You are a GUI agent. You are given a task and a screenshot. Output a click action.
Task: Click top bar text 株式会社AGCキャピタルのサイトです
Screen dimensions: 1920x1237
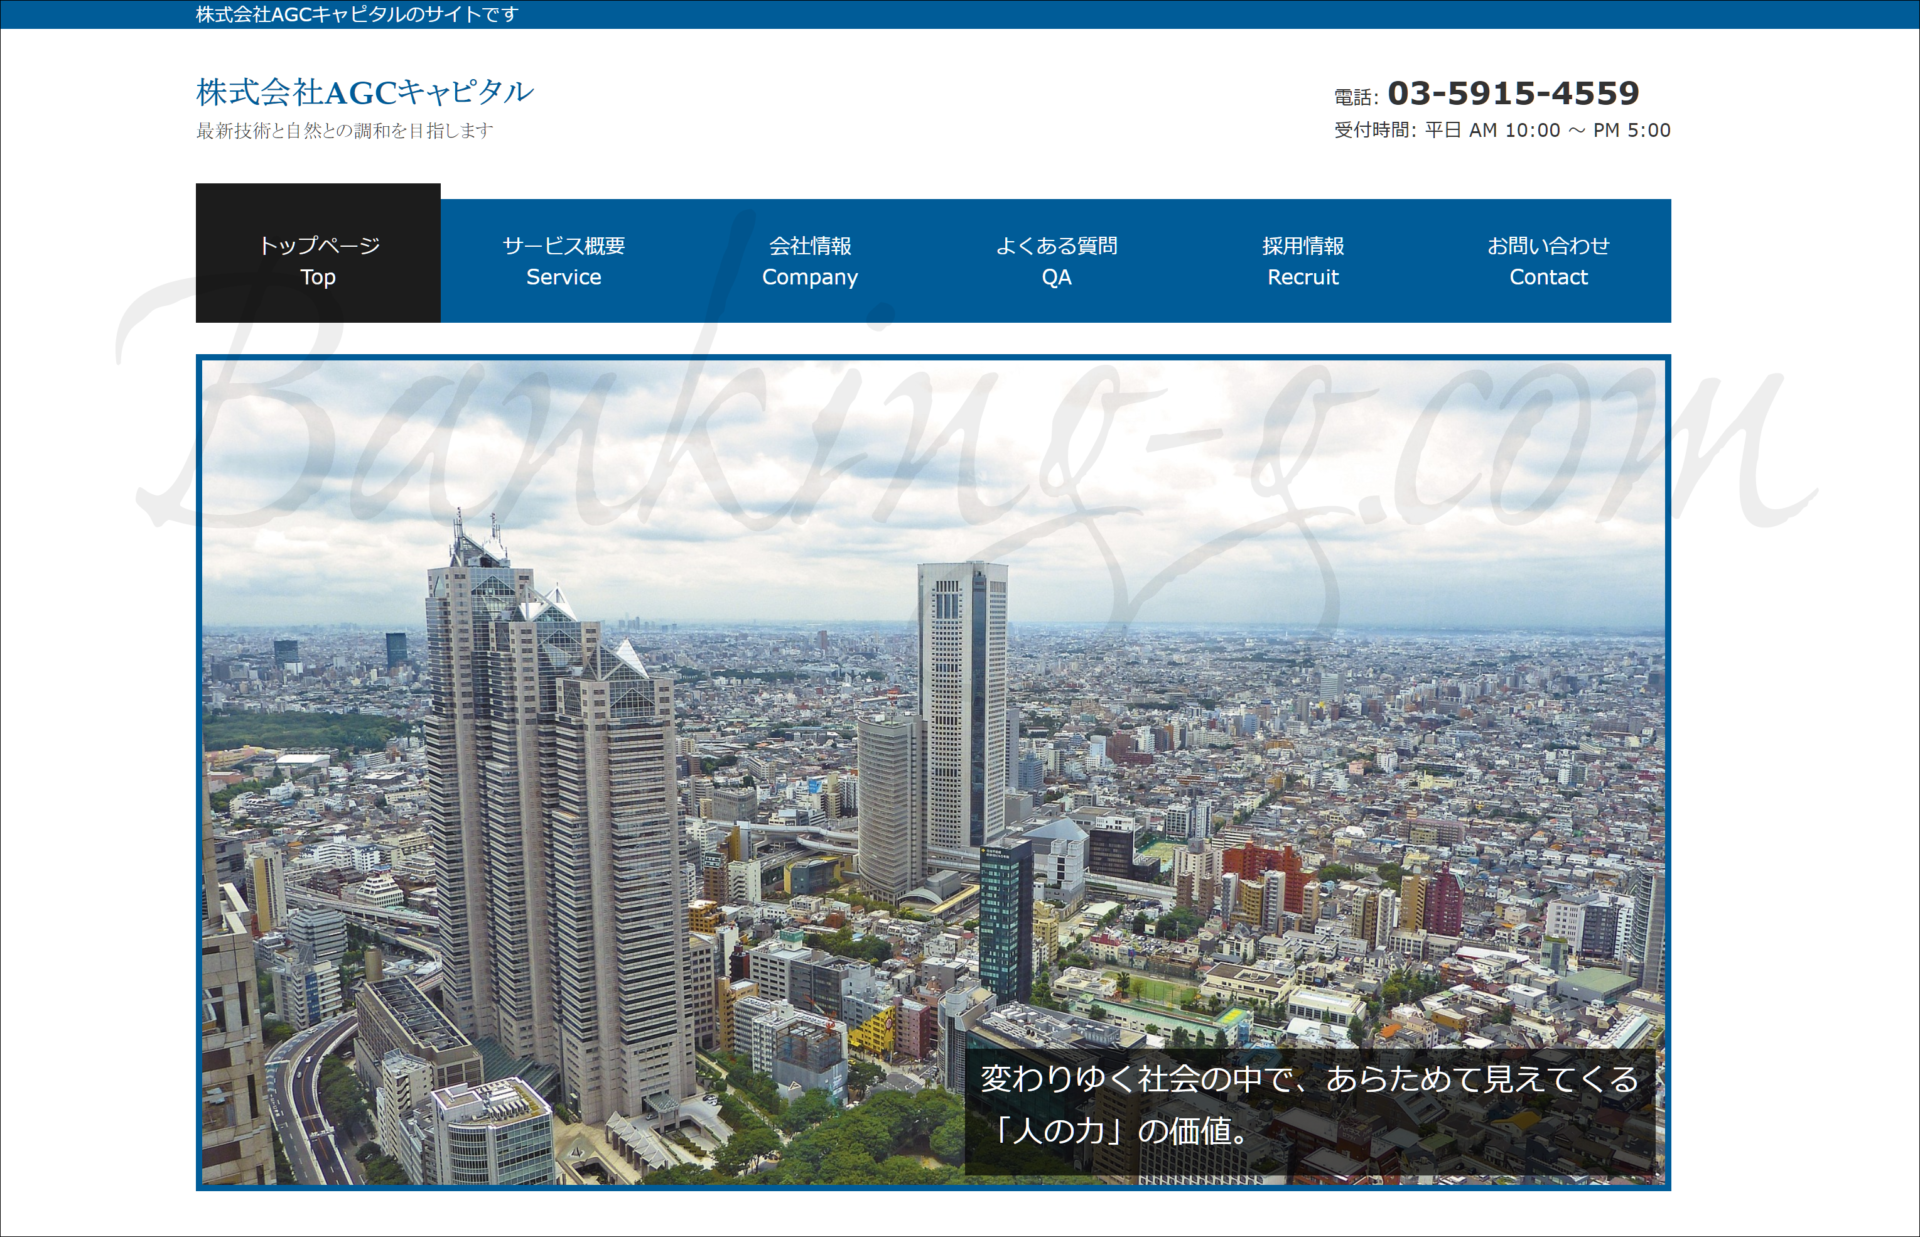tap(356, 14)
